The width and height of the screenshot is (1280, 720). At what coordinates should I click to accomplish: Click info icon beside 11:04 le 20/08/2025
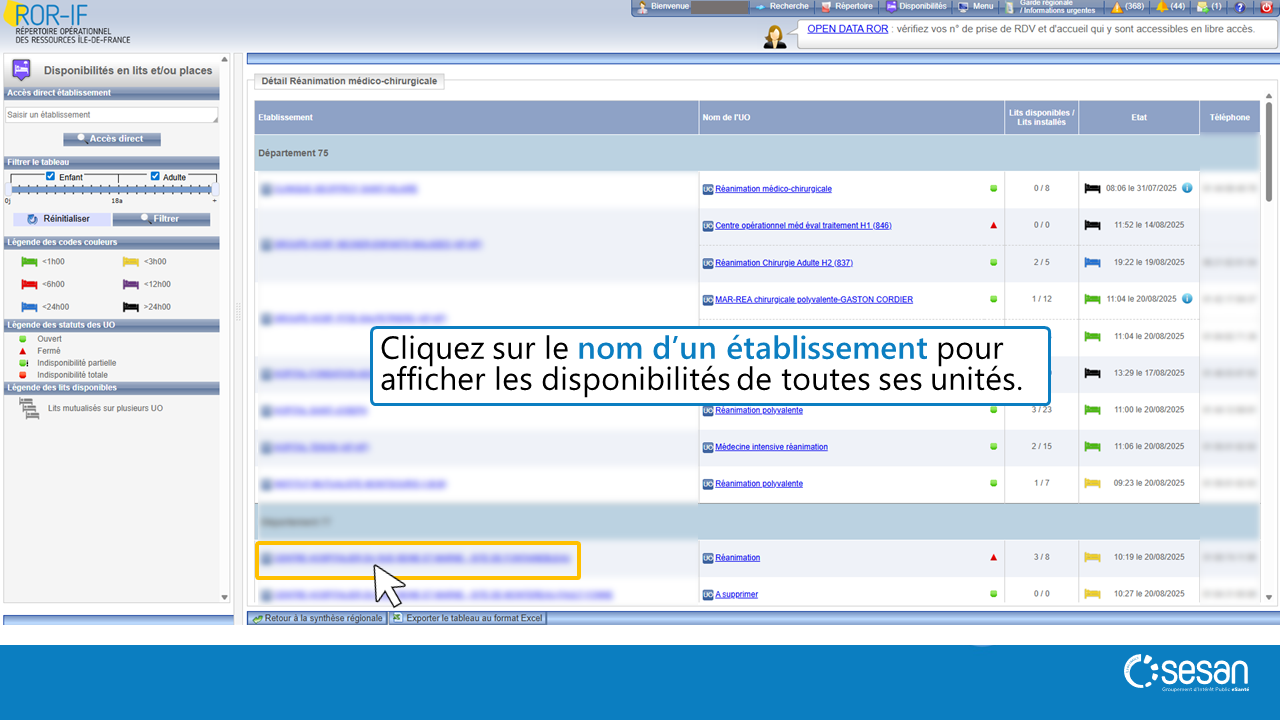[1187, 299]
